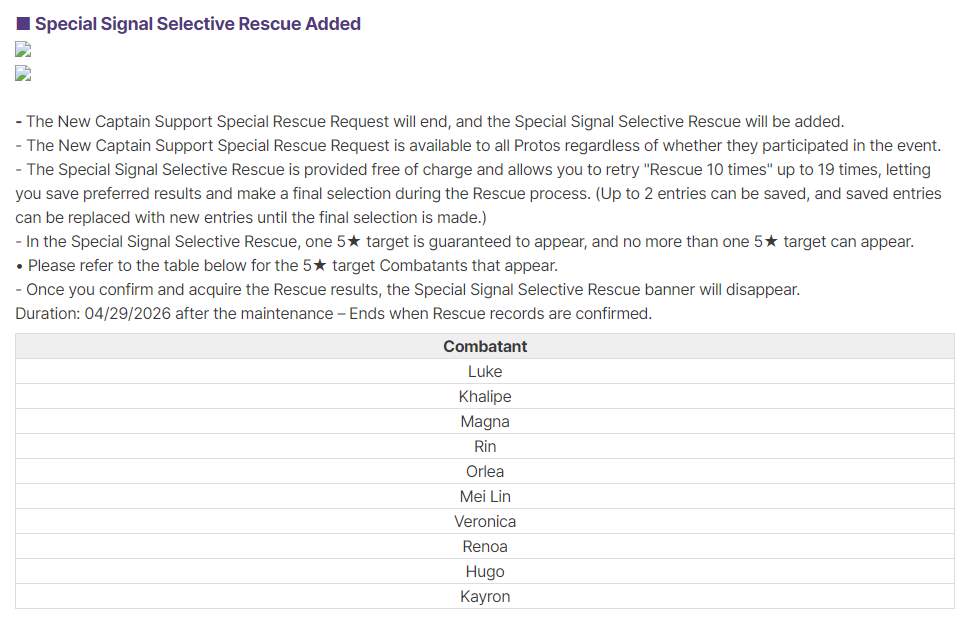Select the Kayron table row
Viewport: 962px width, 636px height.
tap(485, 596)
